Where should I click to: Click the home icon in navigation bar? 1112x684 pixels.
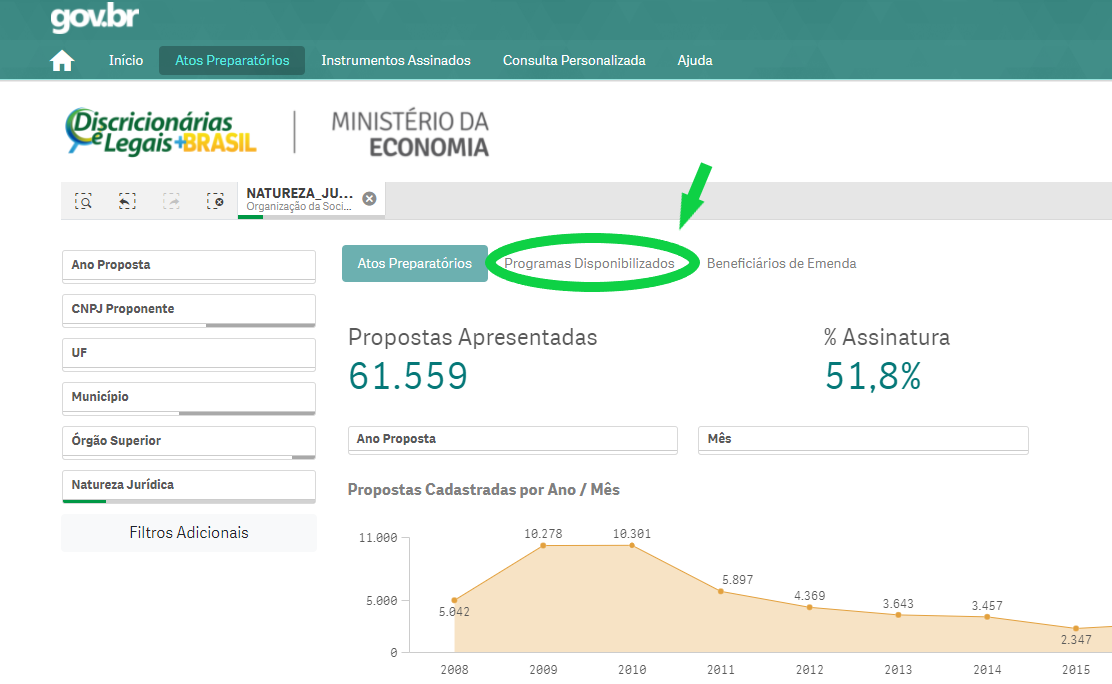[x=62, y=61]
